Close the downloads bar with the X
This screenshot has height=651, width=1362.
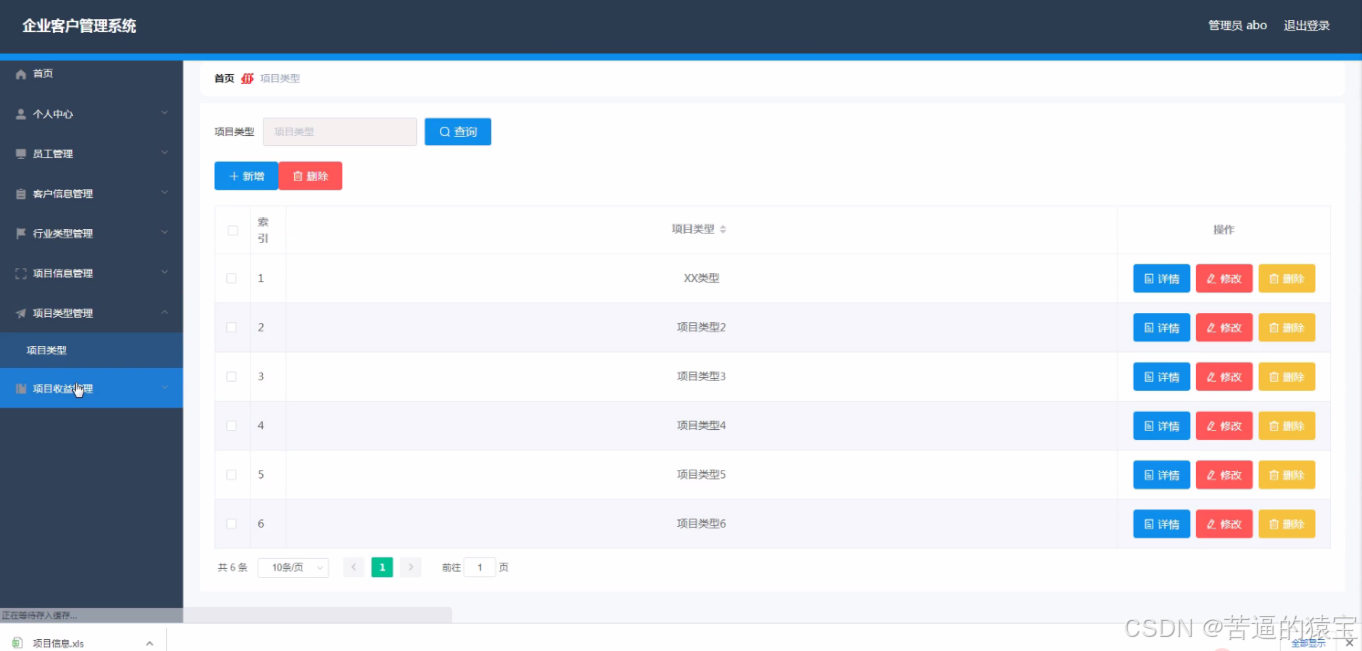(x=1349, y=642)
